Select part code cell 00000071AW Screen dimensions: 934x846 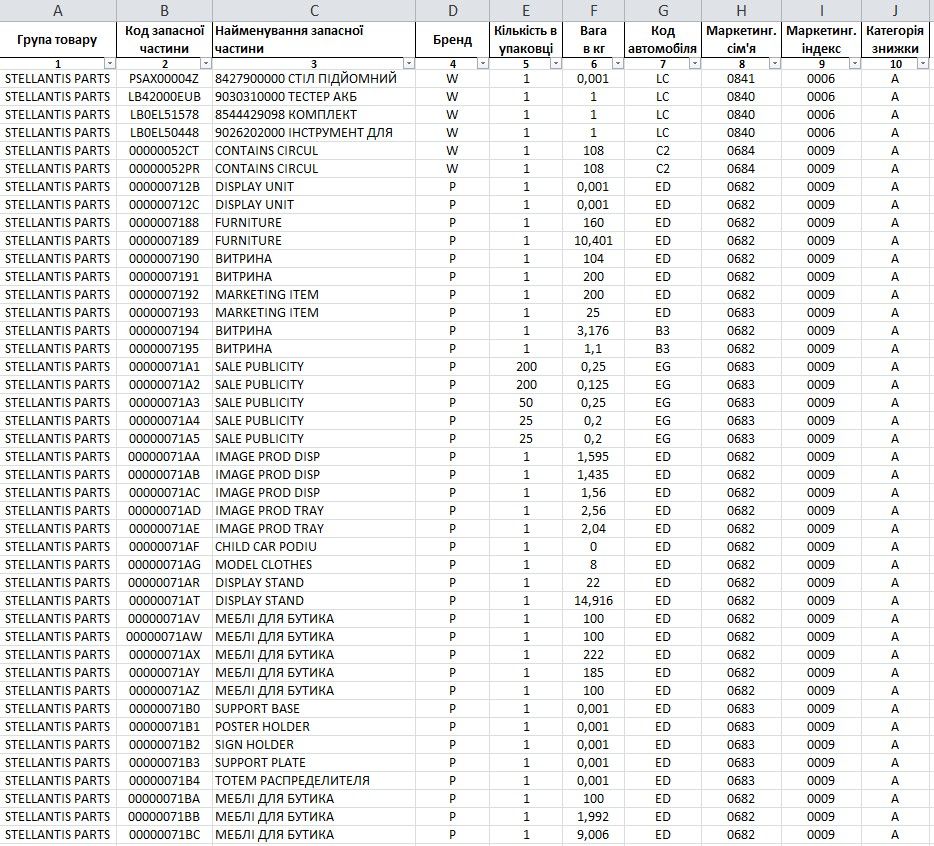click(x=164, y=637)
